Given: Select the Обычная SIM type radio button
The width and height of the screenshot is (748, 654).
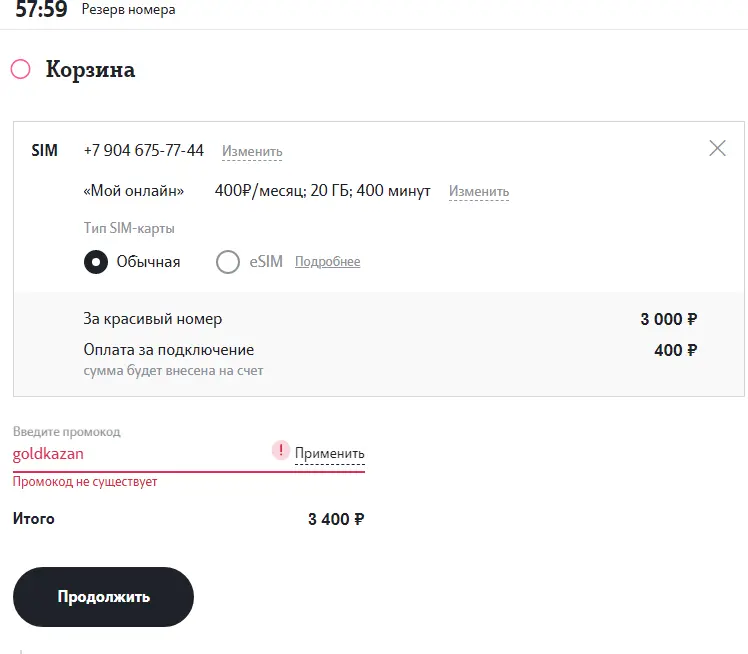Looking at the screenshot, I should click(96, 262).
